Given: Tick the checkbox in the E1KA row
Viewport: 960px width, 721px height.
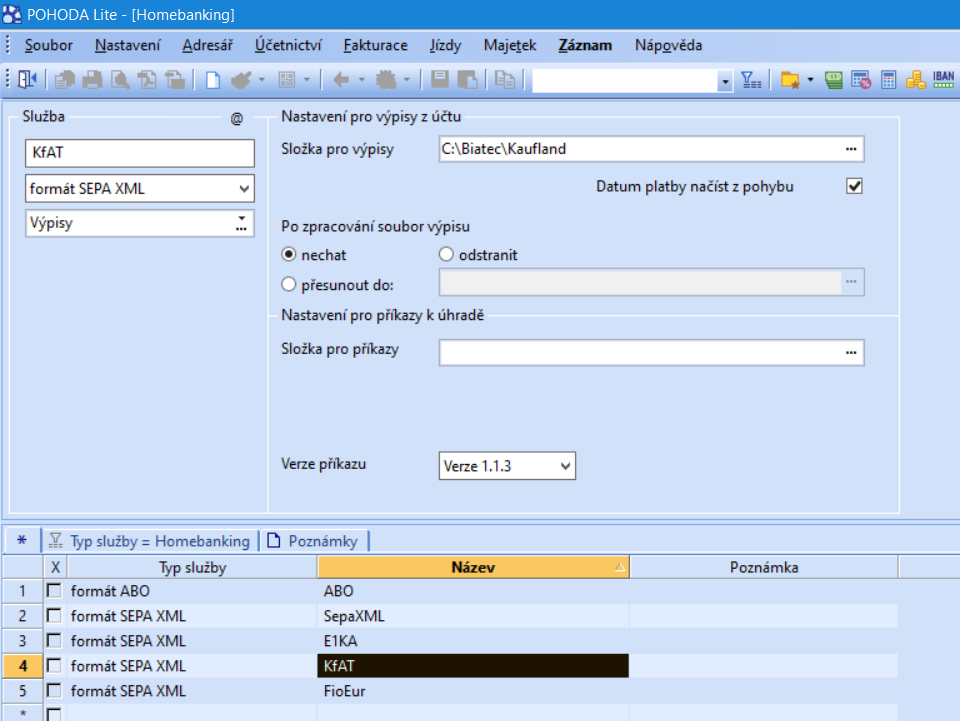Looking at the screenshot, I should (x=54, y=641).
